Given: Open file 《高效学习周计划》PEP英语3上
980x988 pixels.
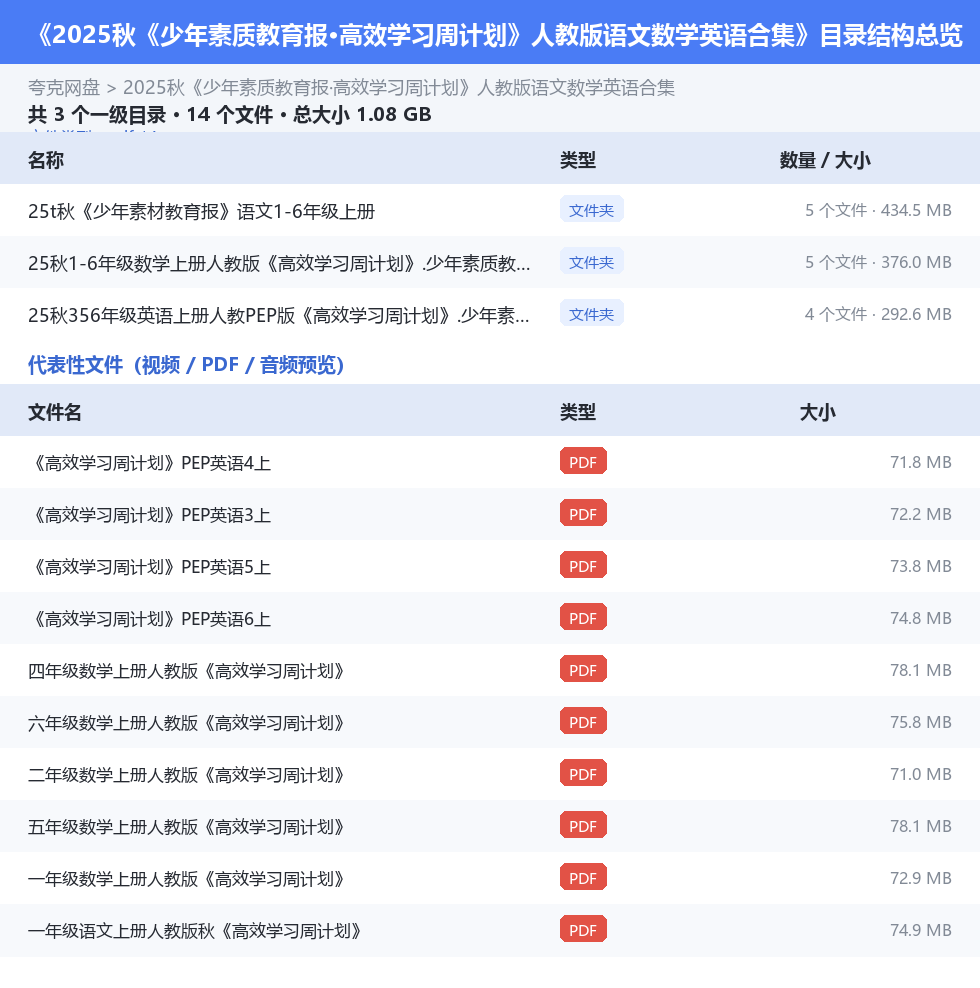Looking at the screenshot, I should tap(149, 515).
